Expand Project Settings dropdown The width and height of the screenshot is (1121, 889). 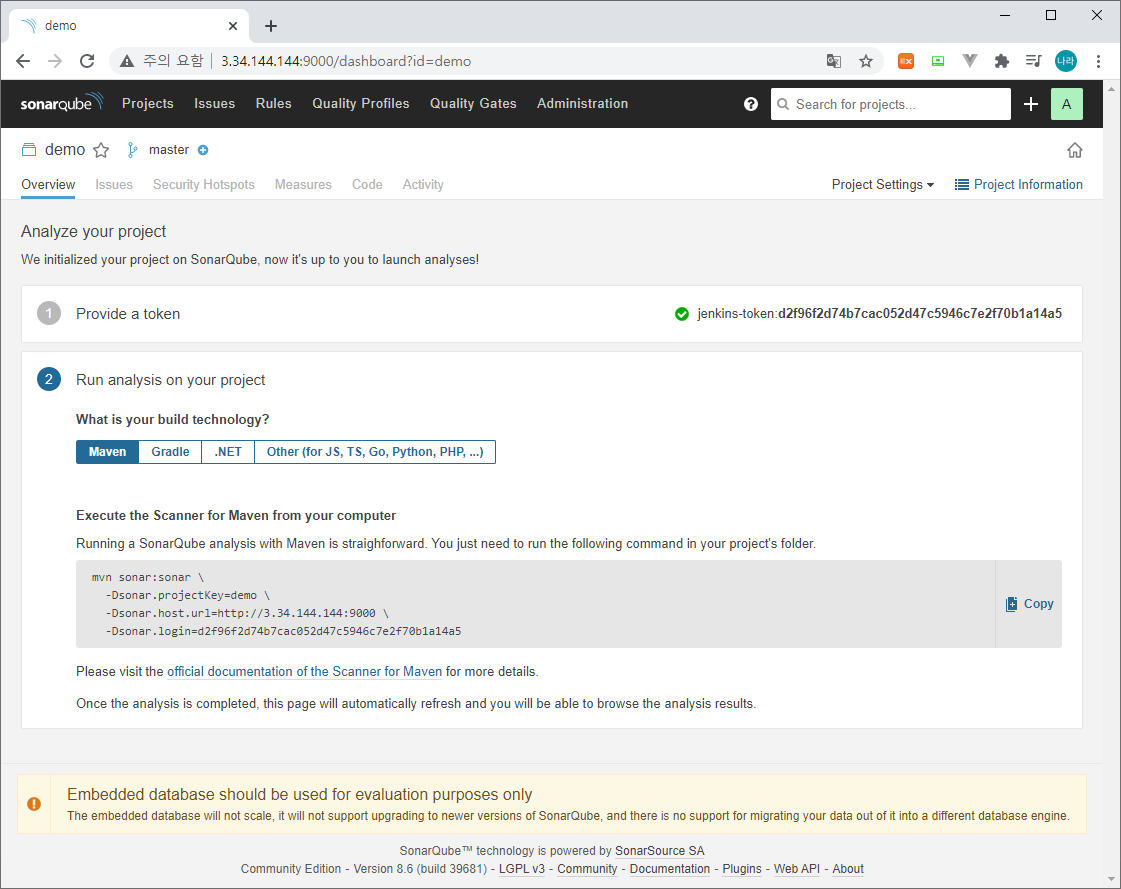(882, 185)
